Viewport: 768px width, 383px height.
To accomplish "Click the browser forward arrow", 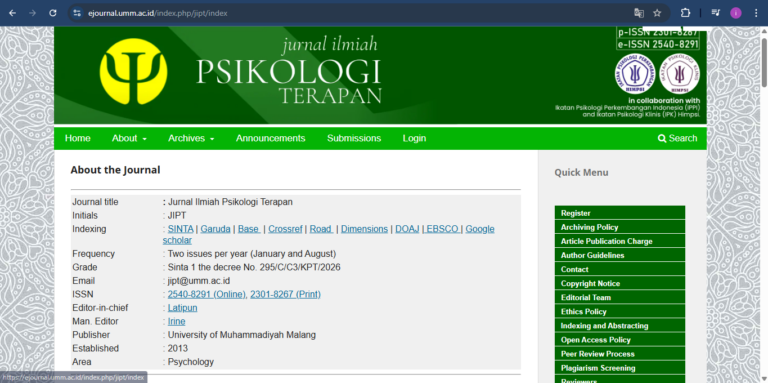I will click(33, 13).
